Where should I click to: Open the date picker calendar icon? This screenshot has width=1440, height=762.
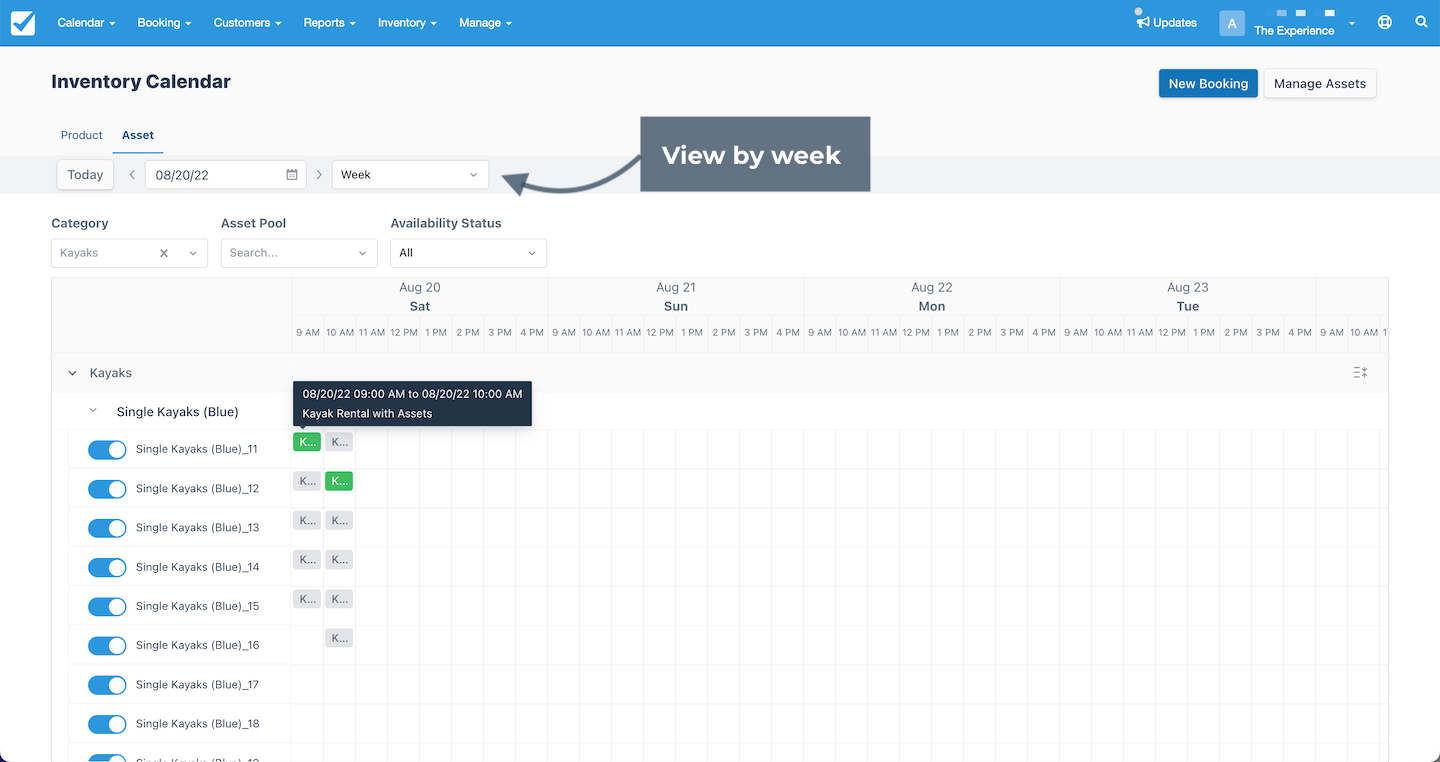(292, 174)
